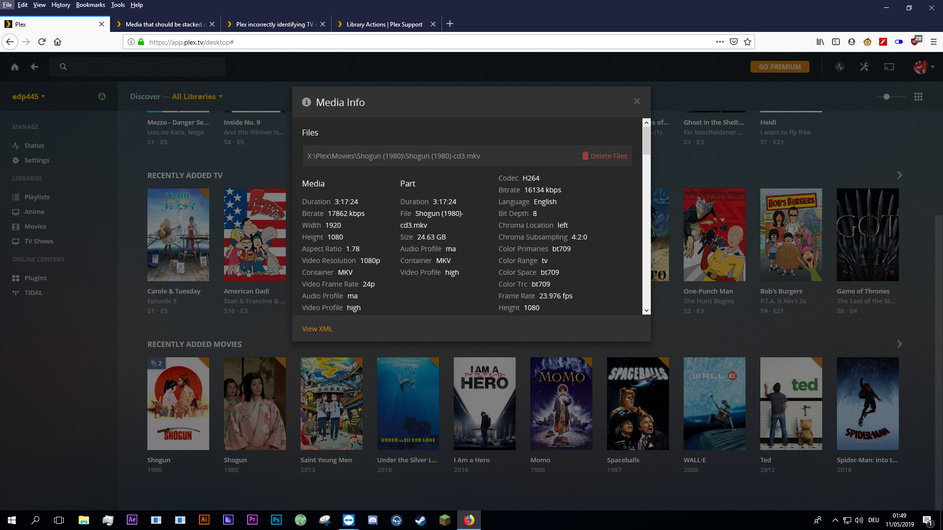943x530 pixels.
Task: Click Media Info scrollbar up arrow
Action: tap(647, 122)
